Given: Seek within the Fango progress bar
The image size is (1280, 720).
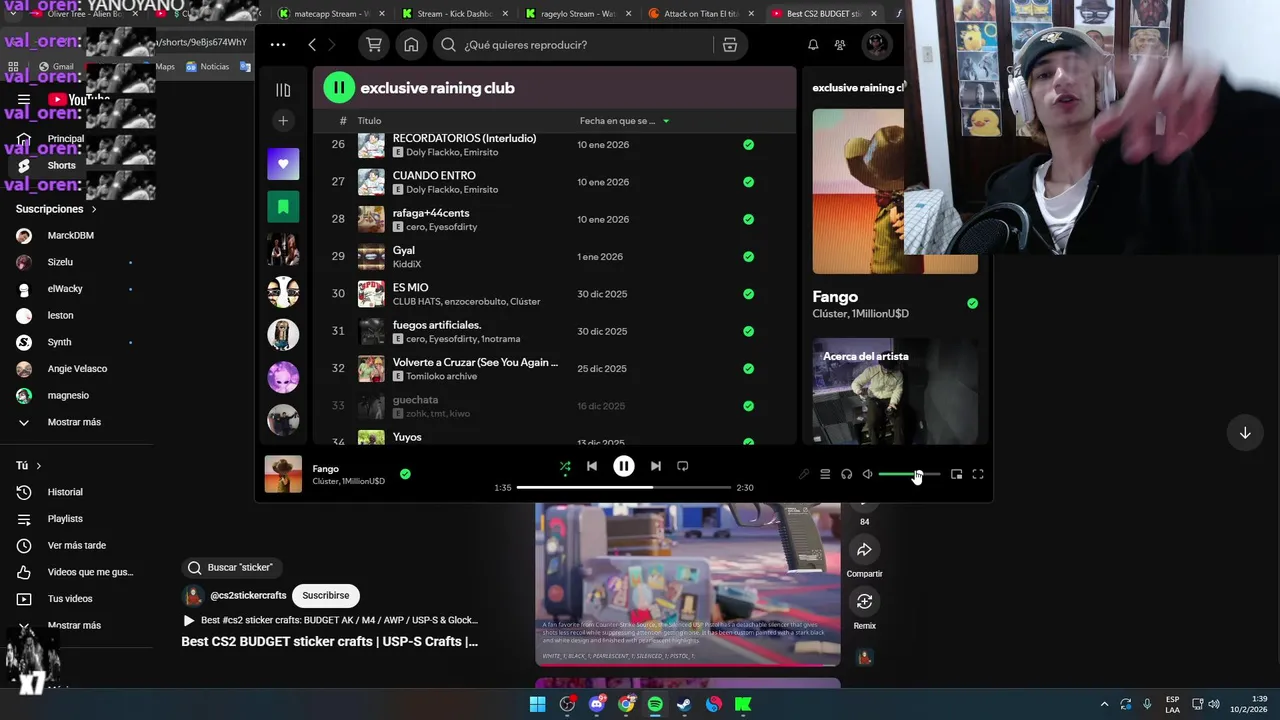Looking at the screenshot, I should pos(624,488).
